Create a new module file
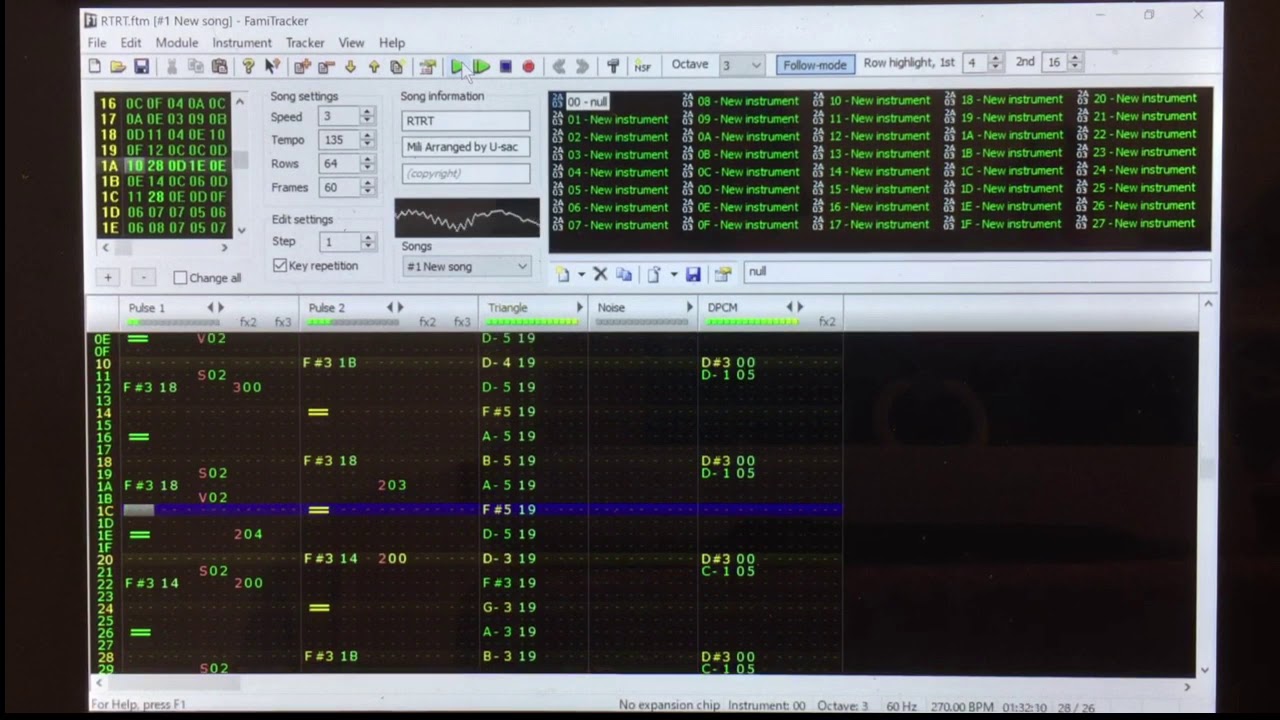This screenshot has height=720, width=1280. 95,66
